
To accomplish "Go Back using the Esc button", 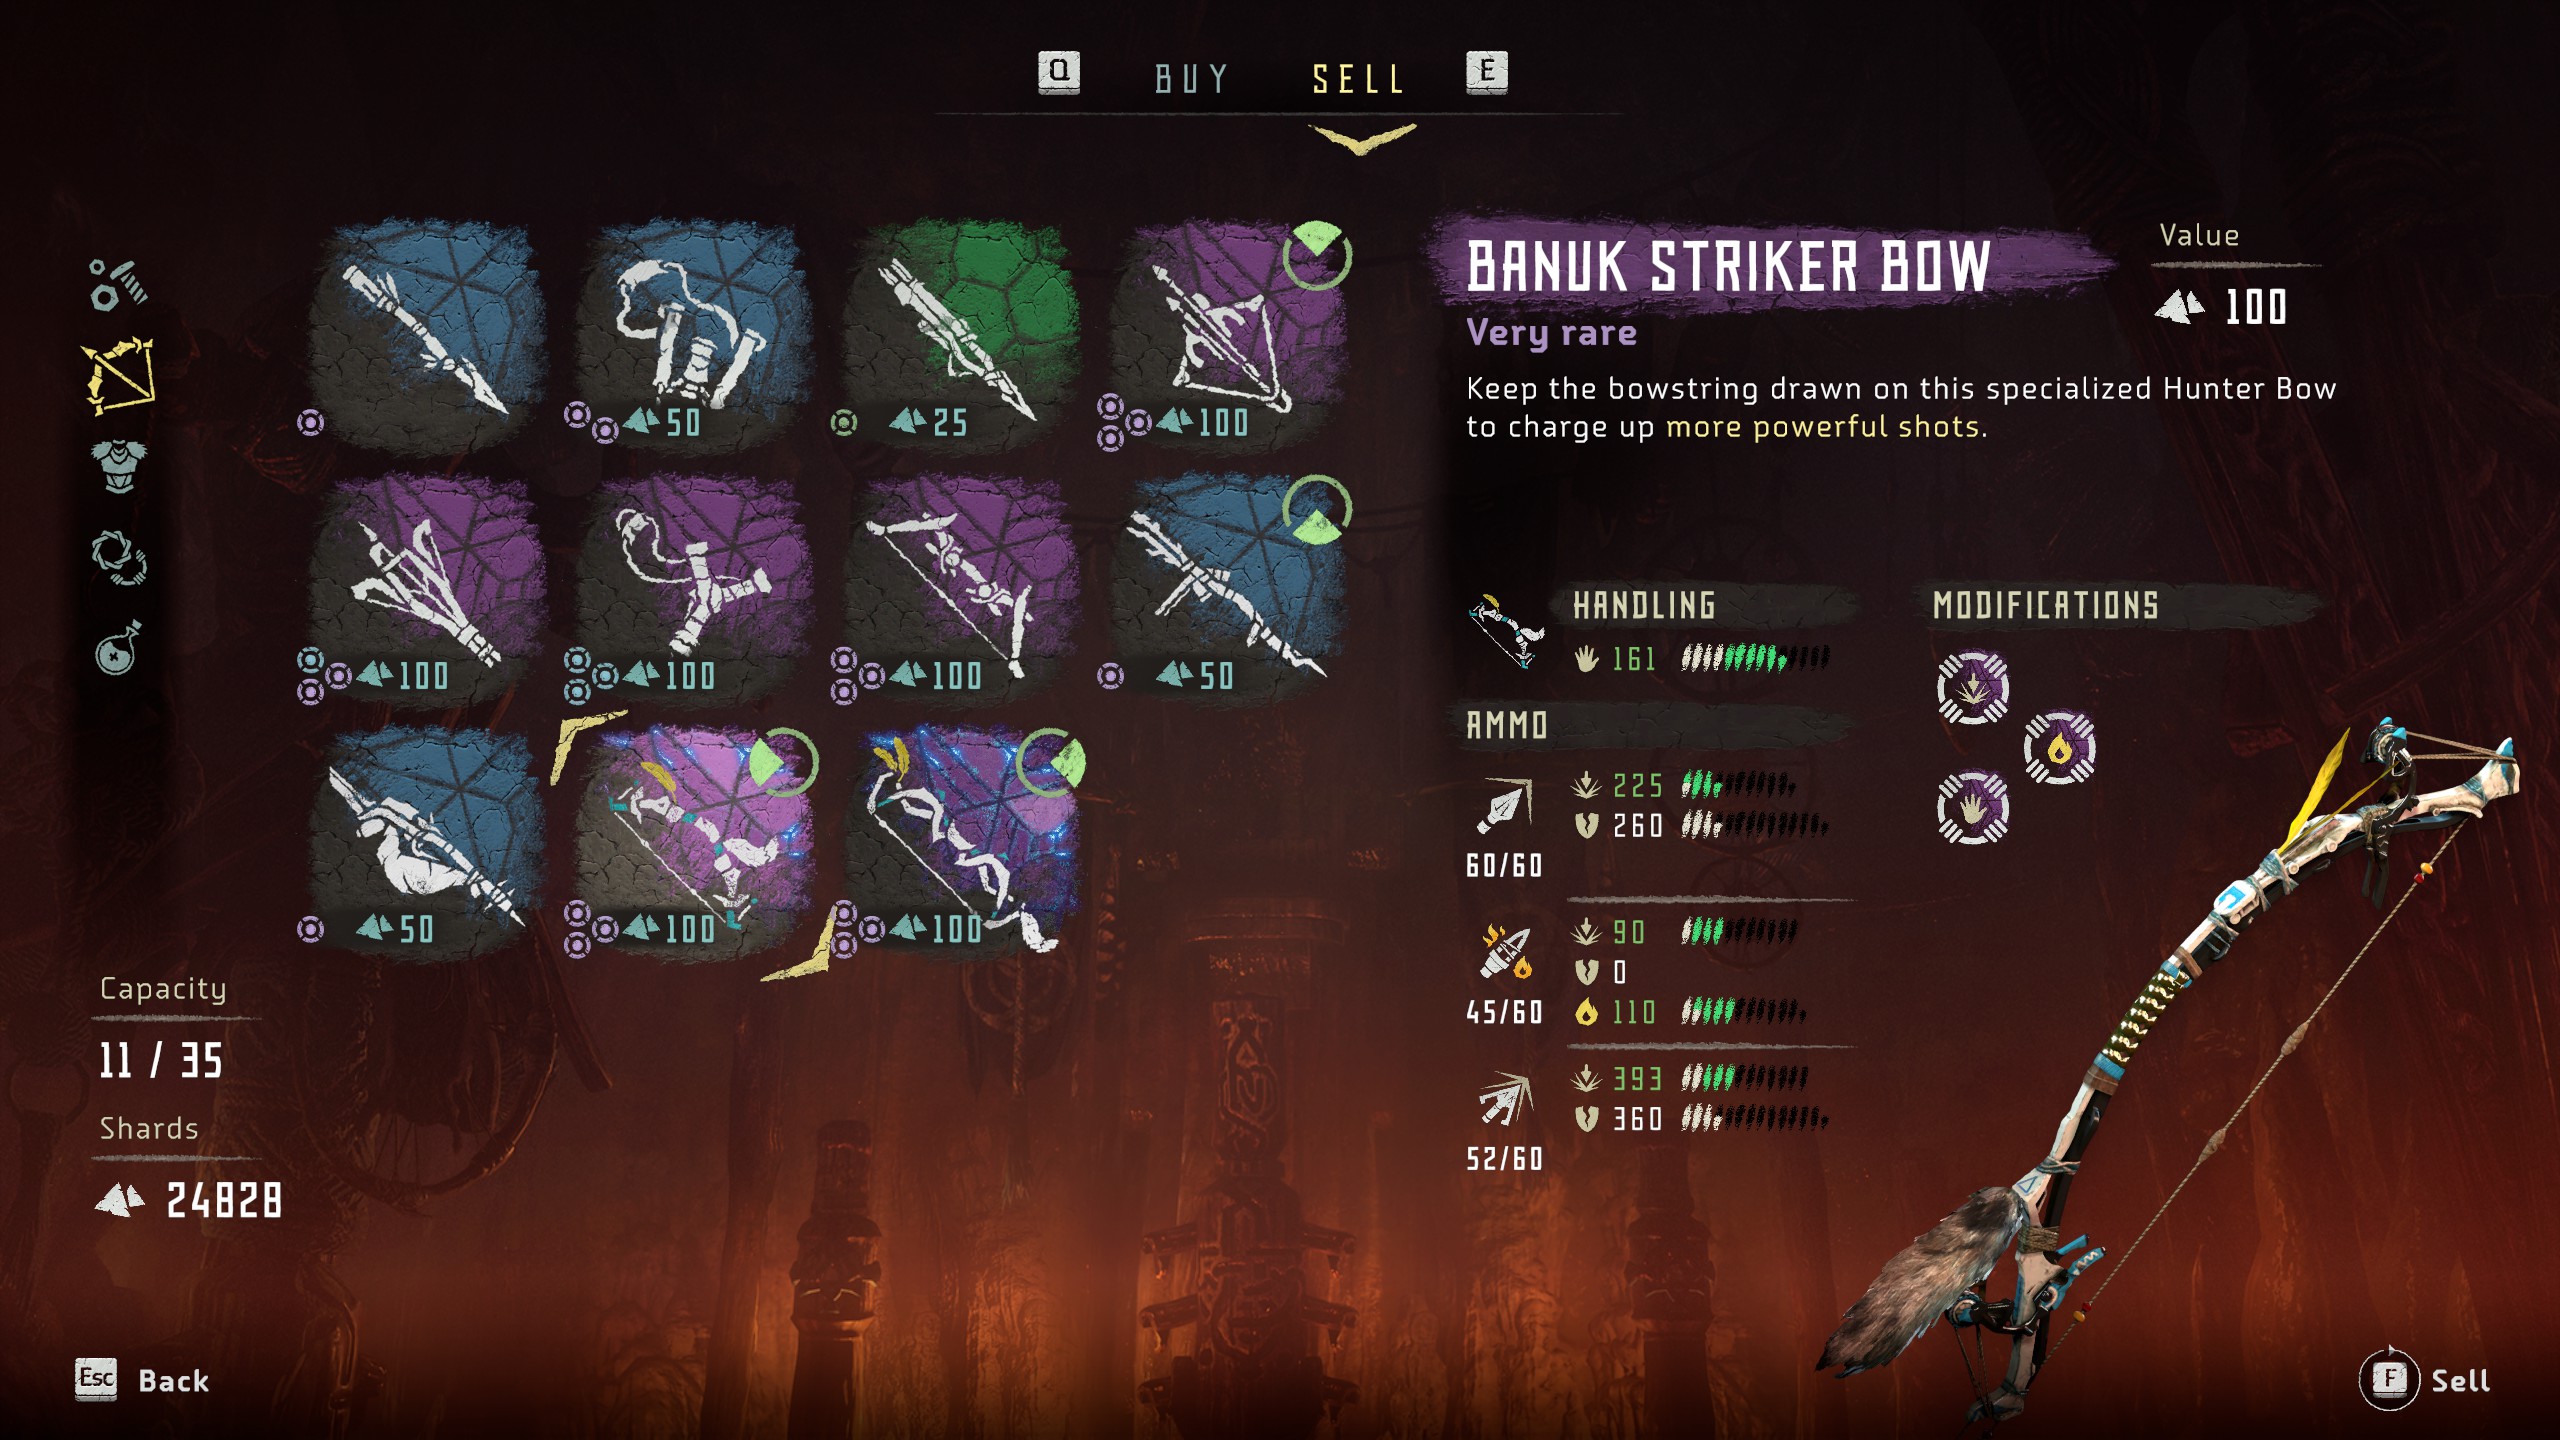I will (x=143, y=1380).
